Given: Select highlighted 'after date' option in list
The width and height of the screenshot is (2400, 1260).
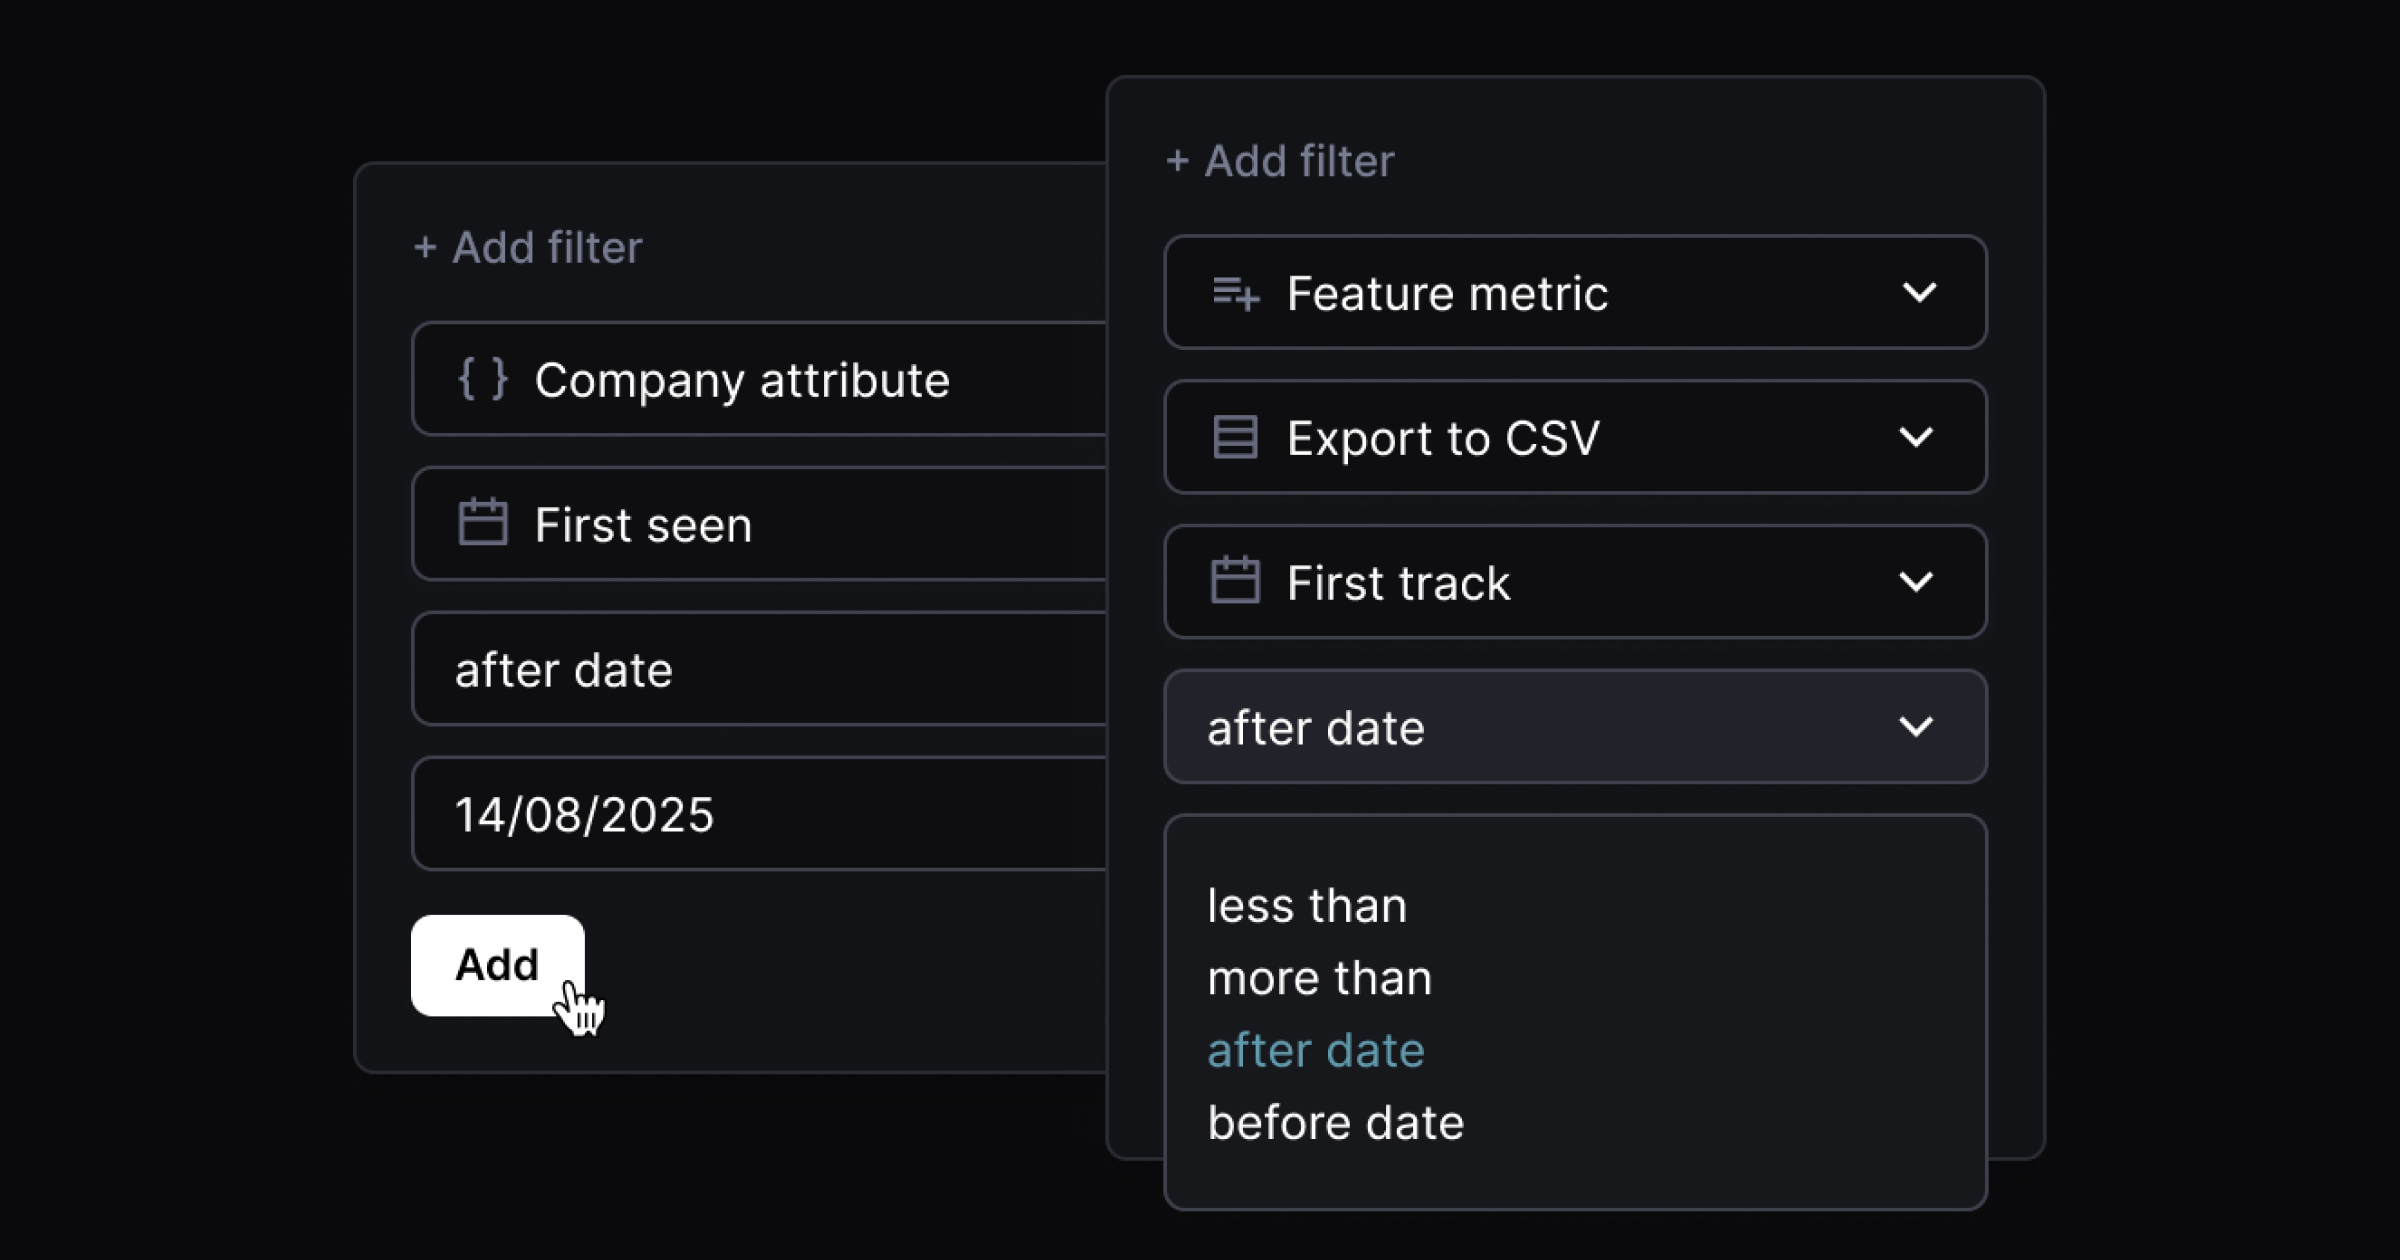Looking at the screenshot, I should 1315,1050.
